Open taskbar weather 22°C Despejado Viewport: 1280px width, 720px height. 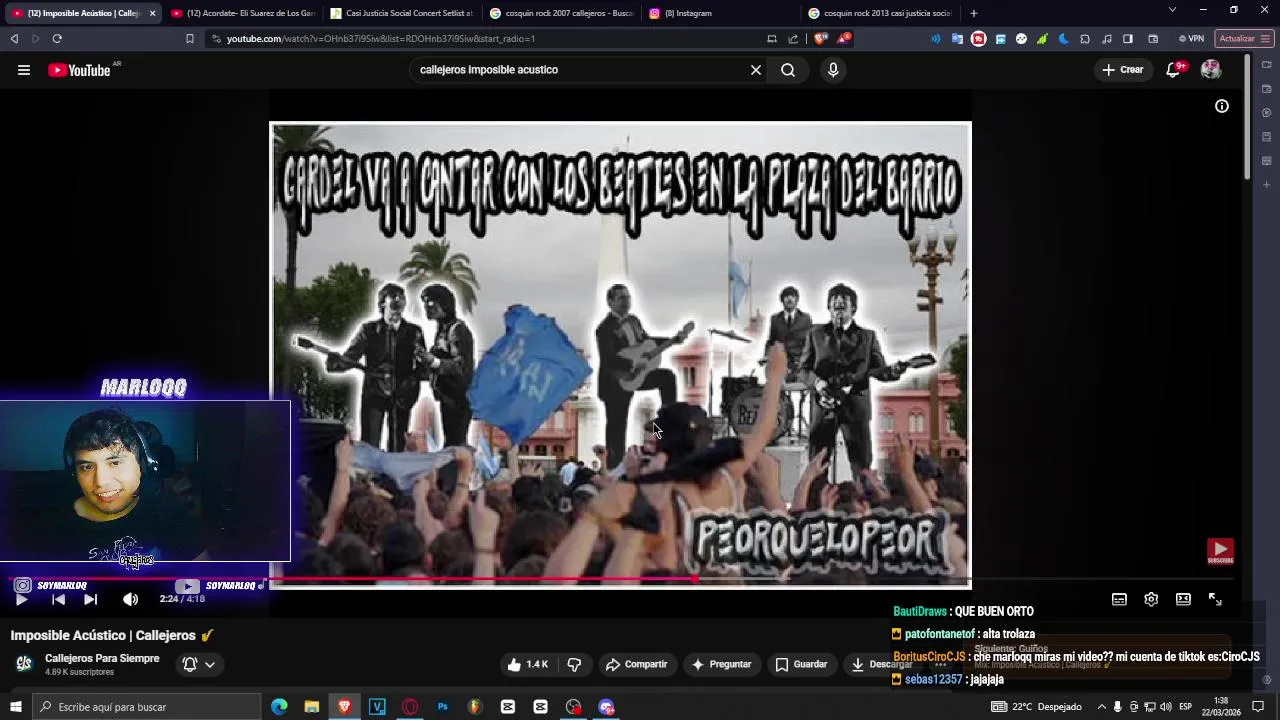[1037, 707]
